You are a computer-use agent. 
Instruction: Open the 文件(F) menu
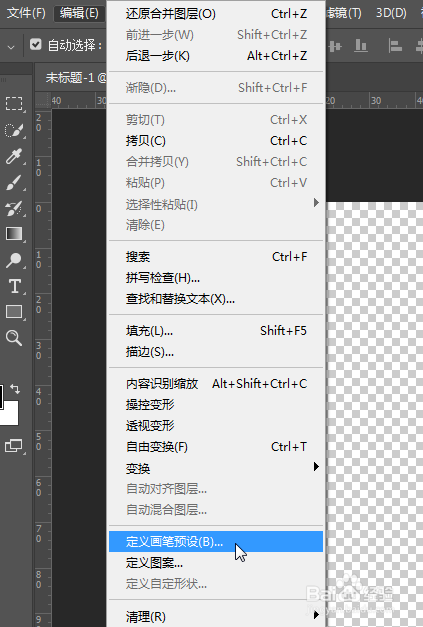[x=26, y=13]
